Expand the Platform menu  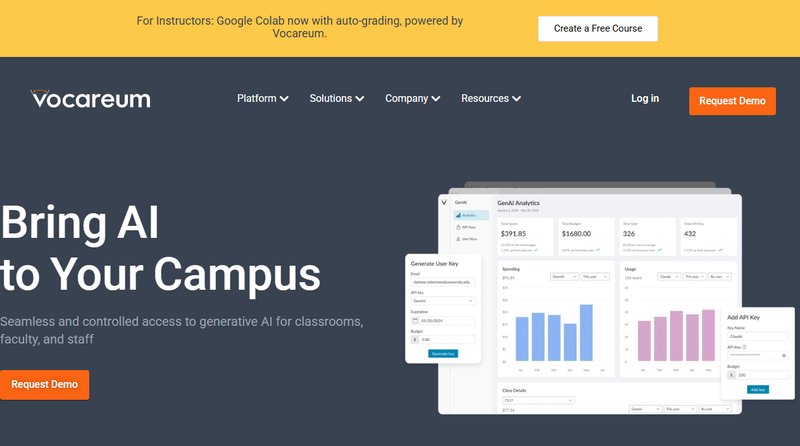click(262, 99)
